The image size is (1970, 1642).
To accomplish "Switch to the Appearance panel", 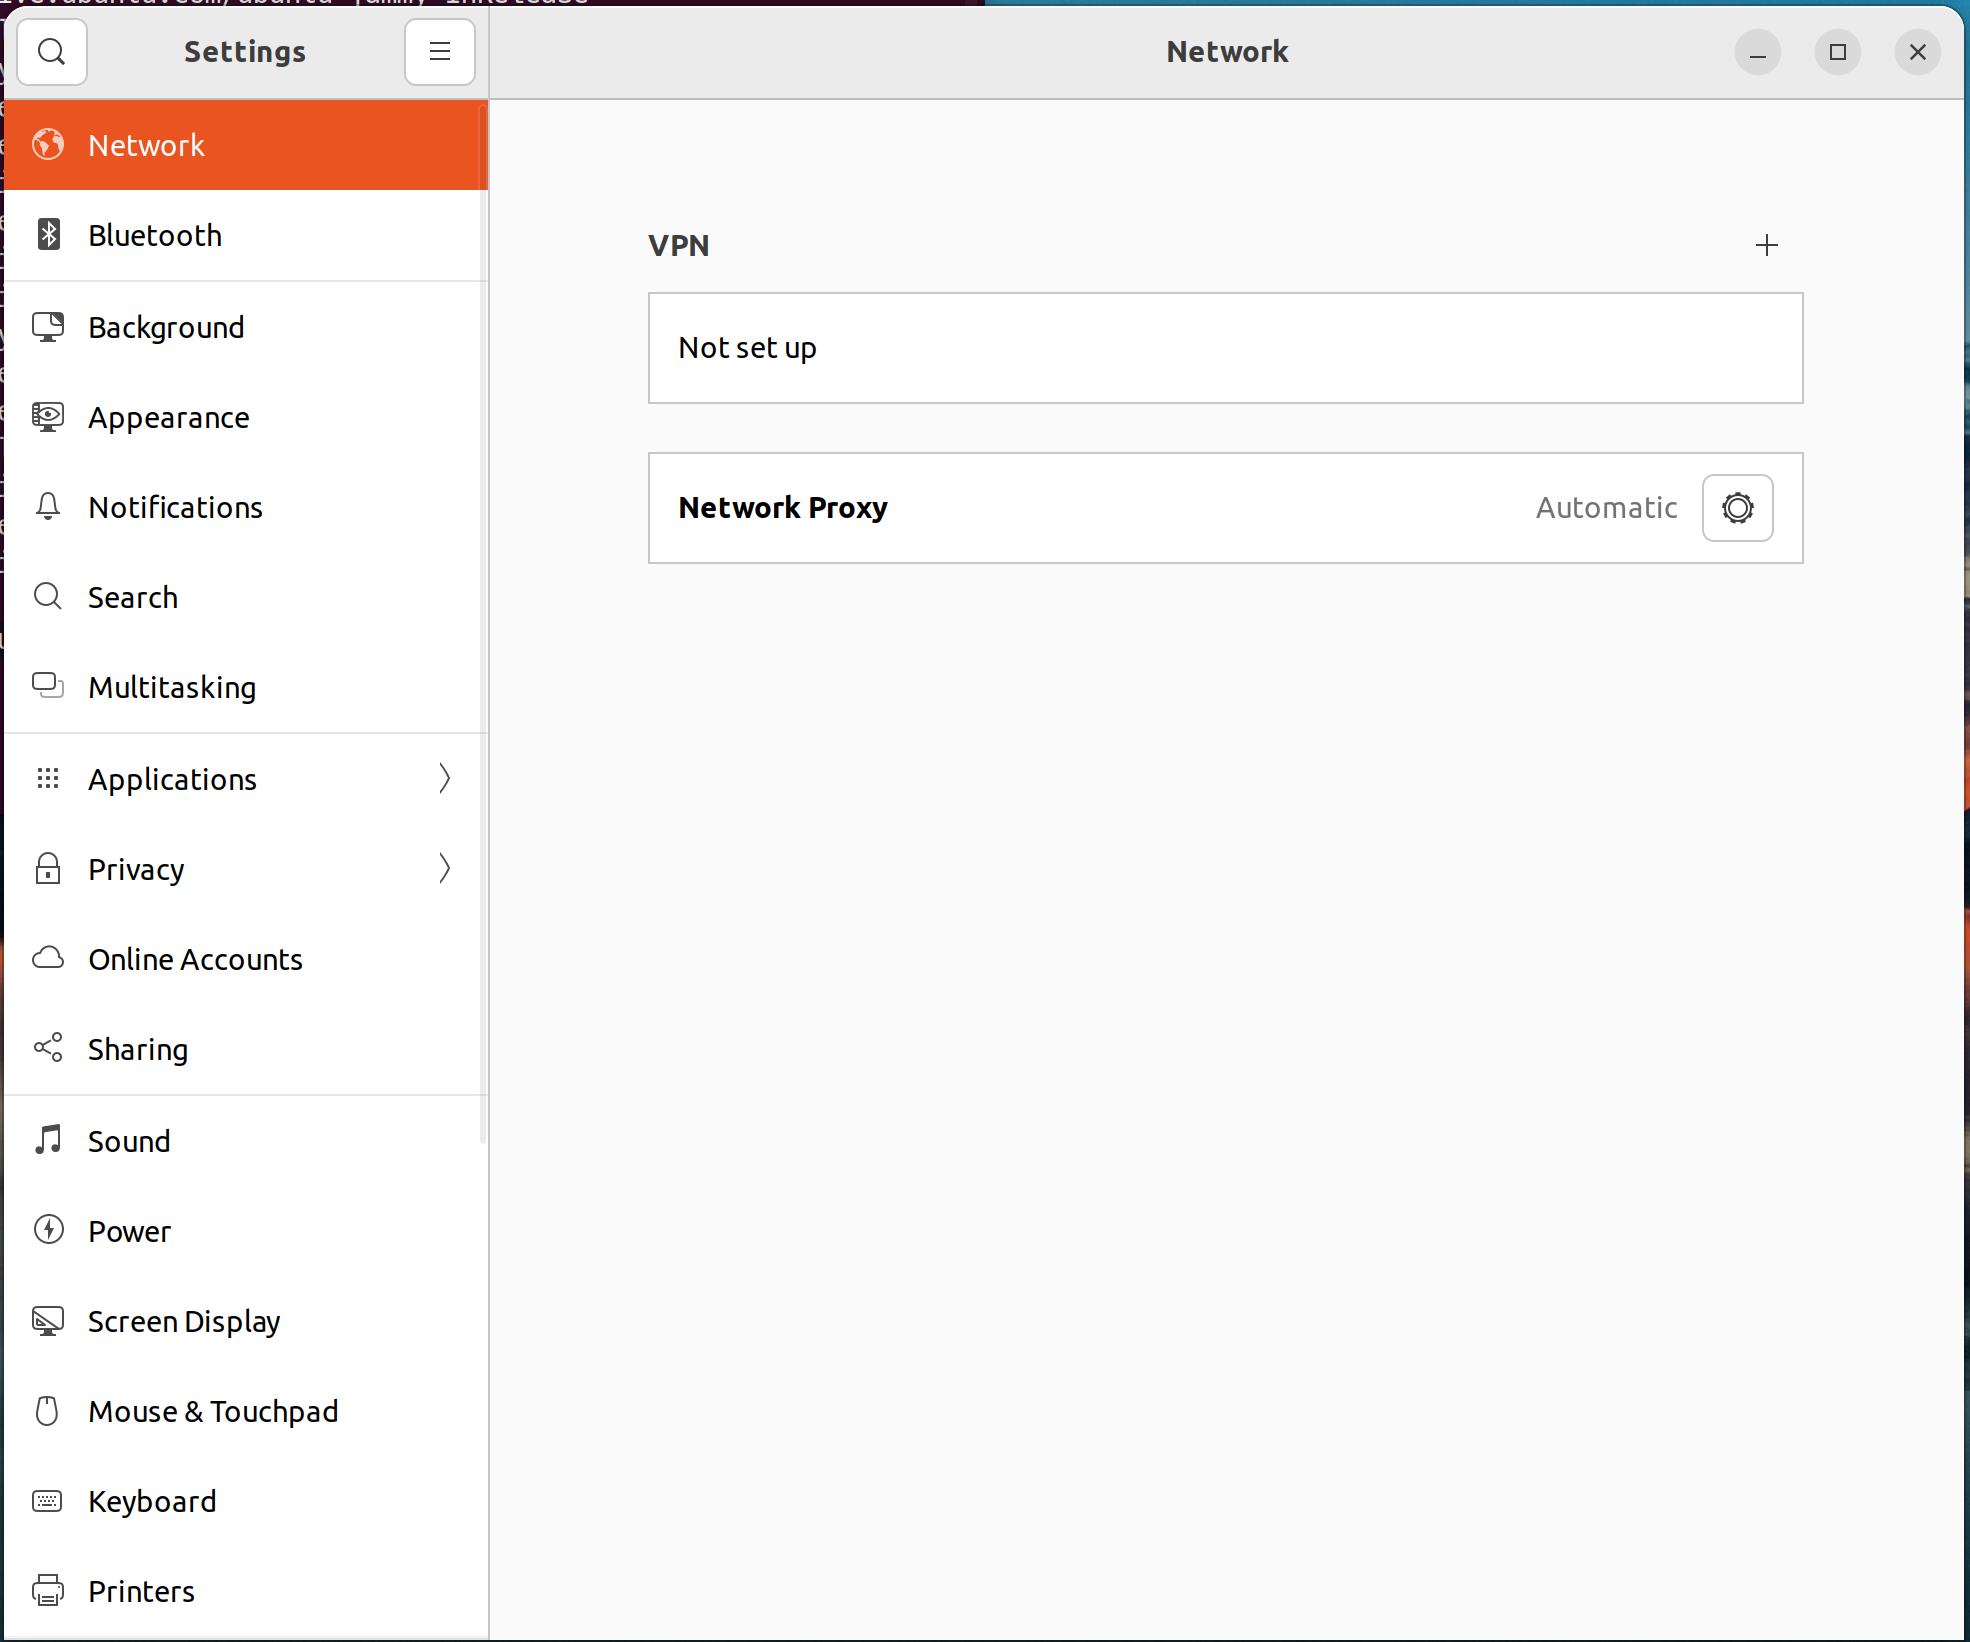I will click(x=246, y=417).
